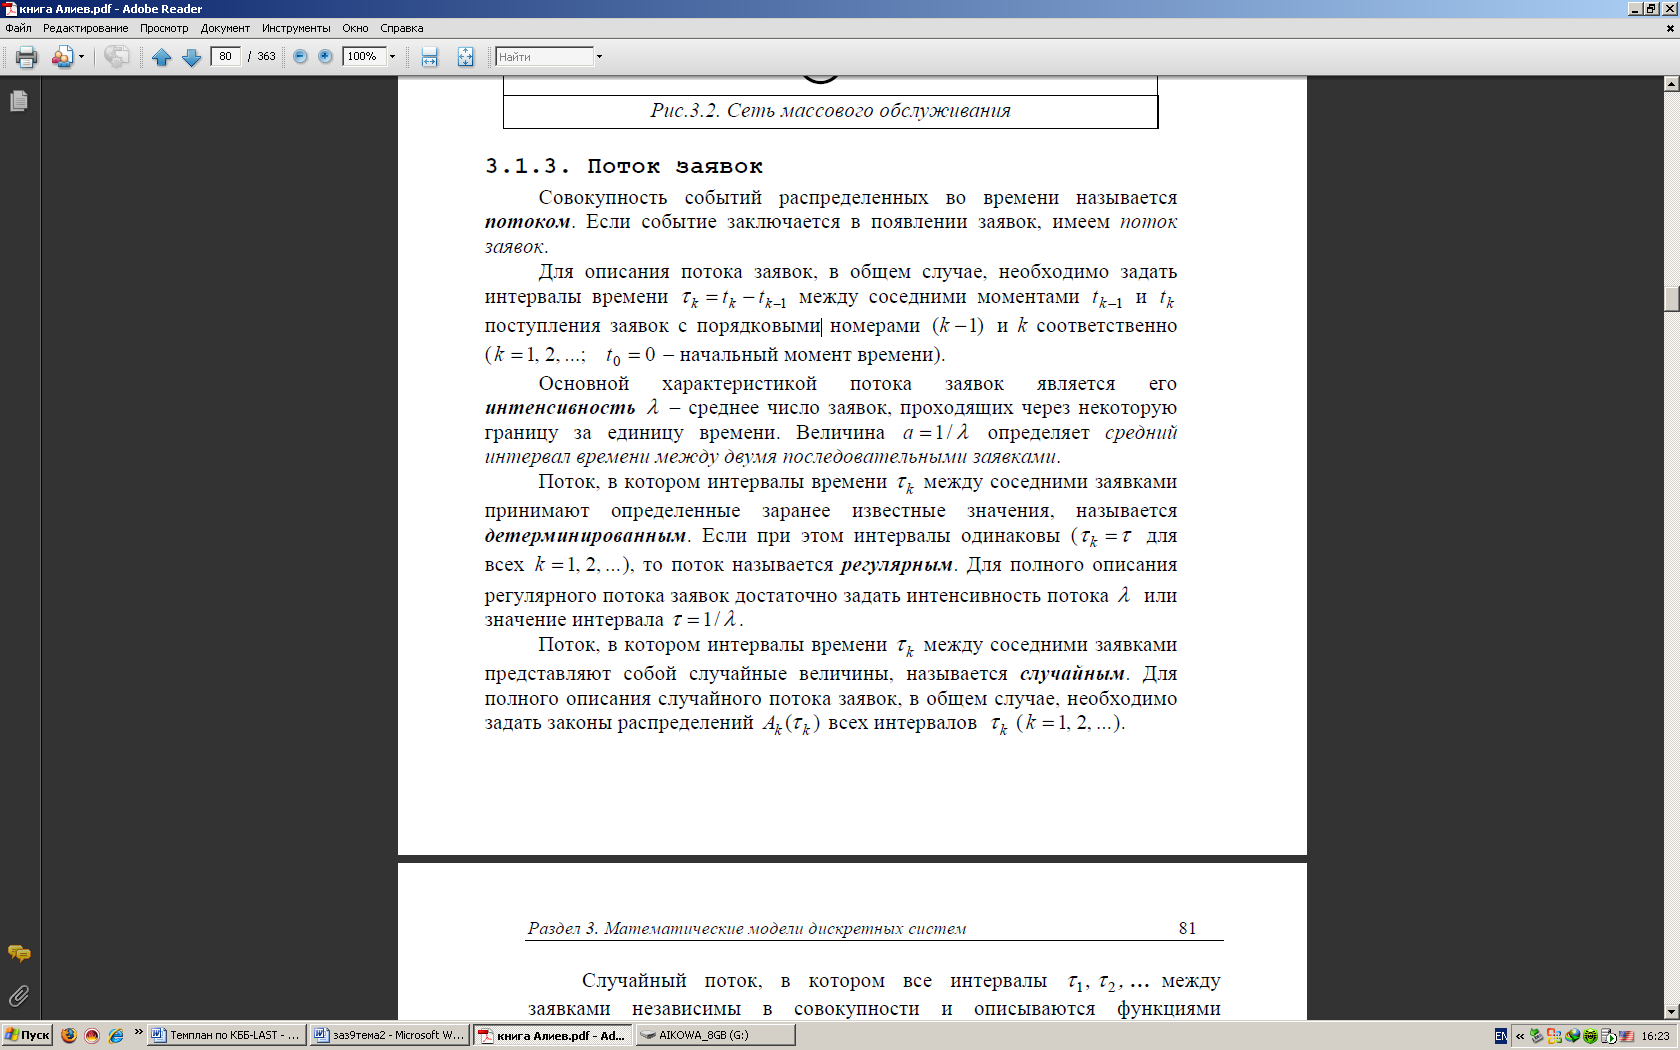The image size is (1680, 1050).
Task: Go to the previous page with the up arrow
Action: point(162,57)
